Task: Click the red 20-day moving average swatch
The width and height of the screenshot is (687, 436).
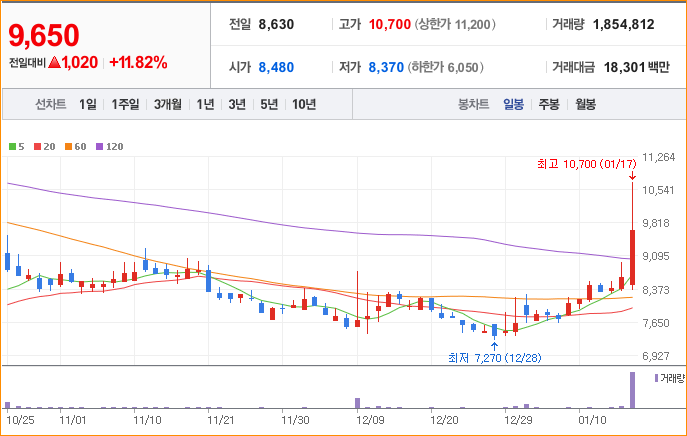Action: coord(37,147)
